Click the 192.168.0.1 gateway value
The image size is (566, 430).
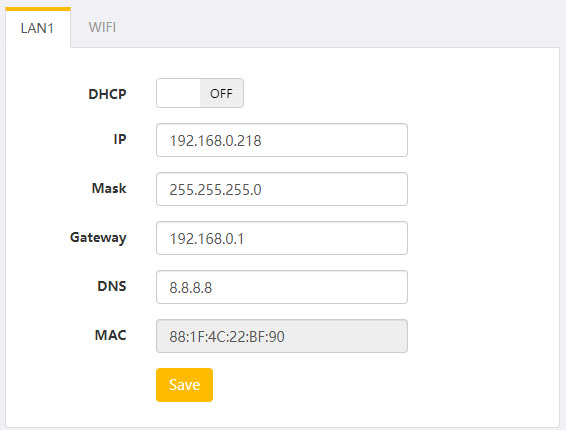point(207,239)
